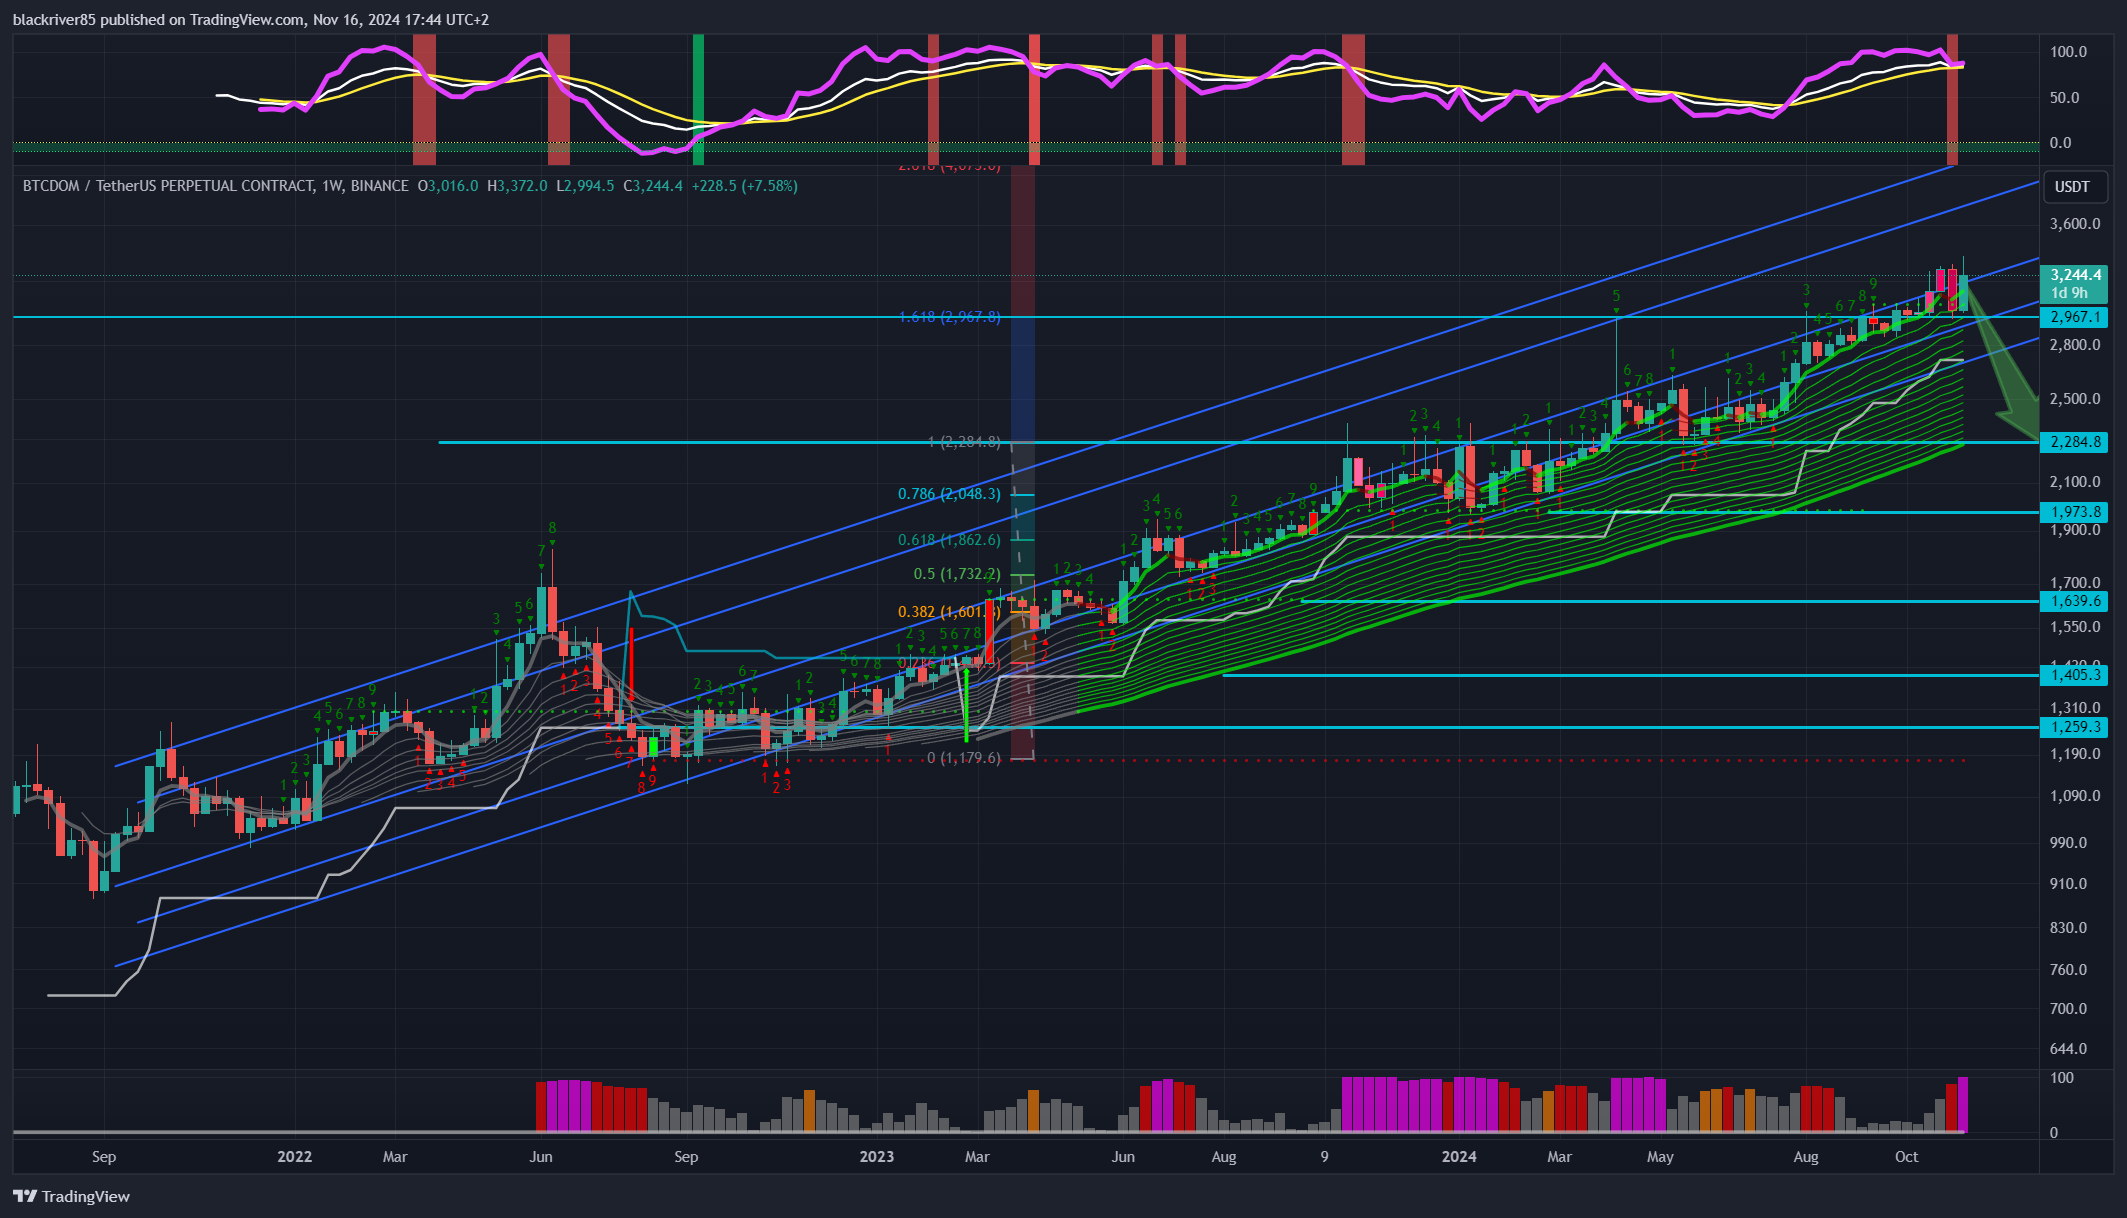The height and width of the screenshot is (1218, 2127).
Task: Click the May label on the time axis
Action: tap(1660, 1157)
